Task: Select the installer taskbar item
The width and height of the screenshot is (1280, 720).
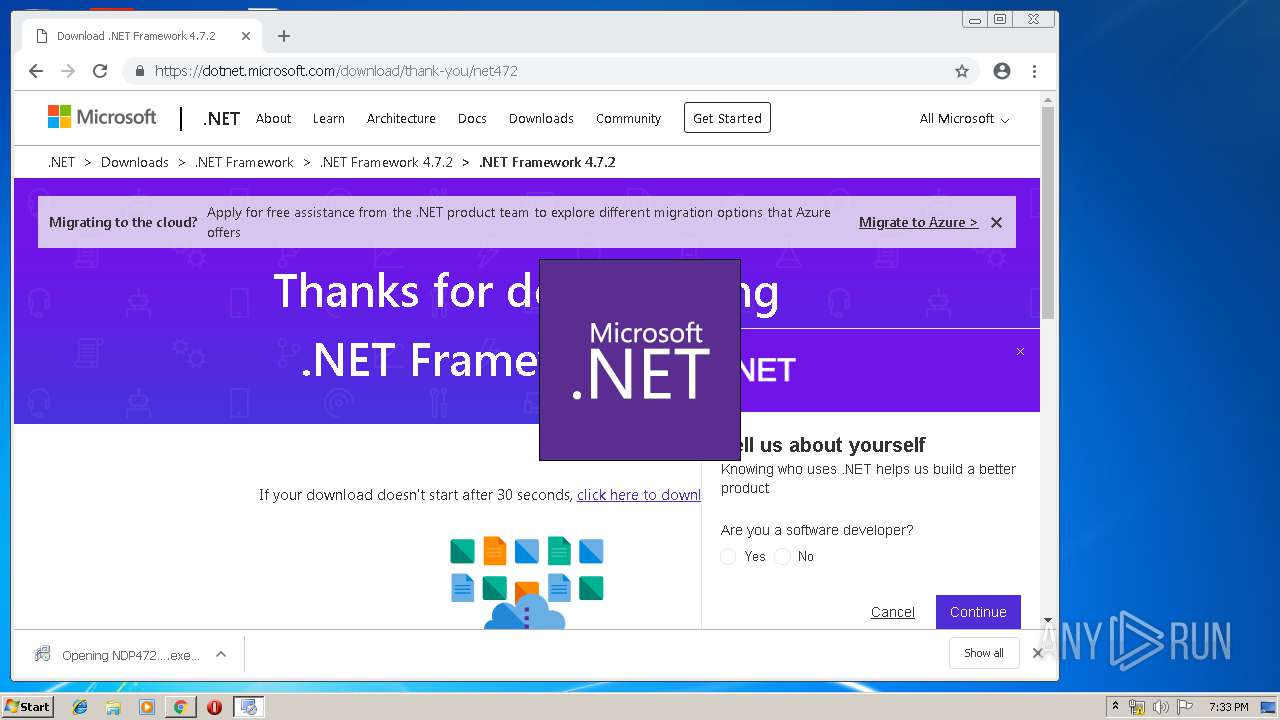Action: coord(248,707)
